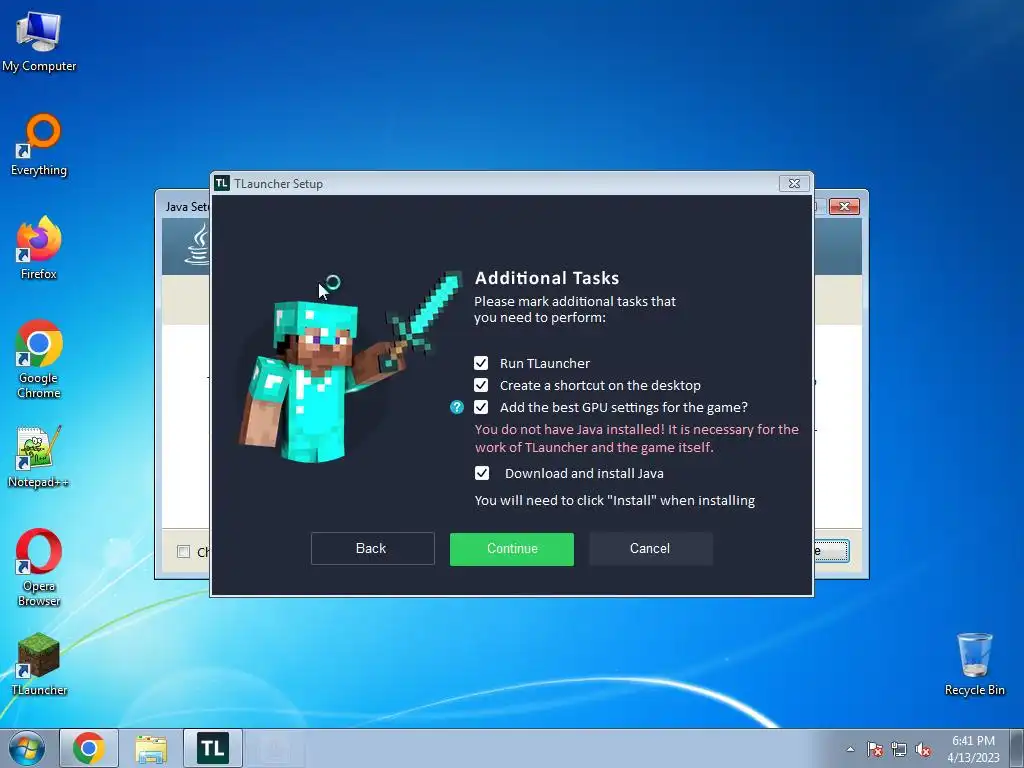
Task: Click the green Continue button
Action: click(511, 549)
